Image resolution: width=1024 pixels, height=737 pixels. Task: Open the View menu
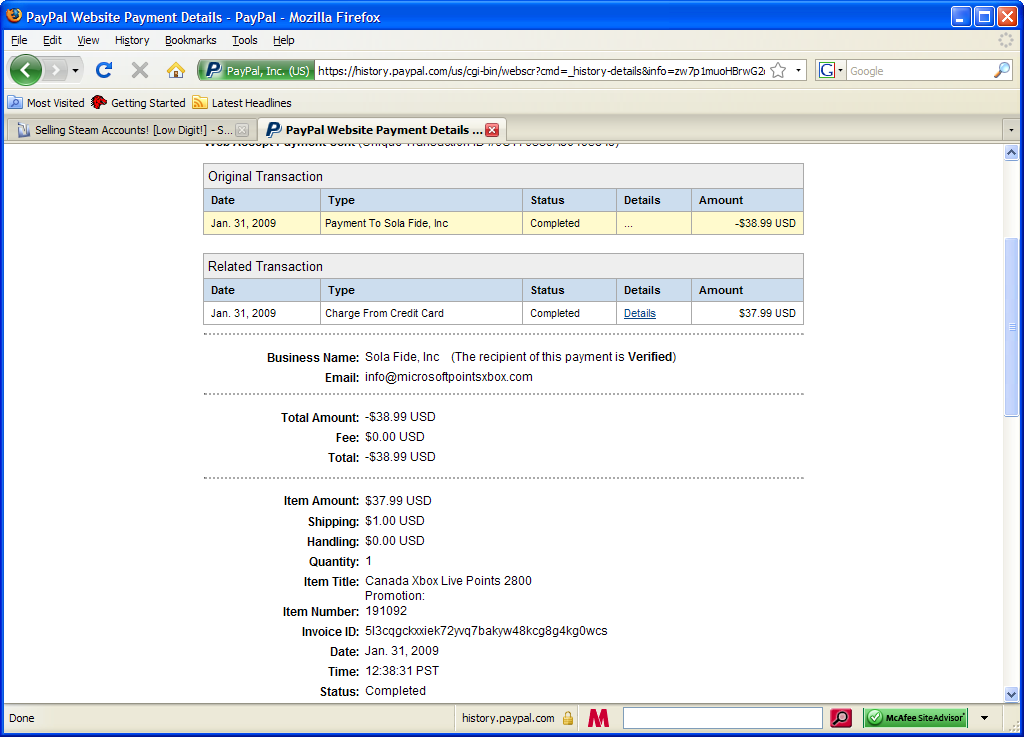point(88,40)
